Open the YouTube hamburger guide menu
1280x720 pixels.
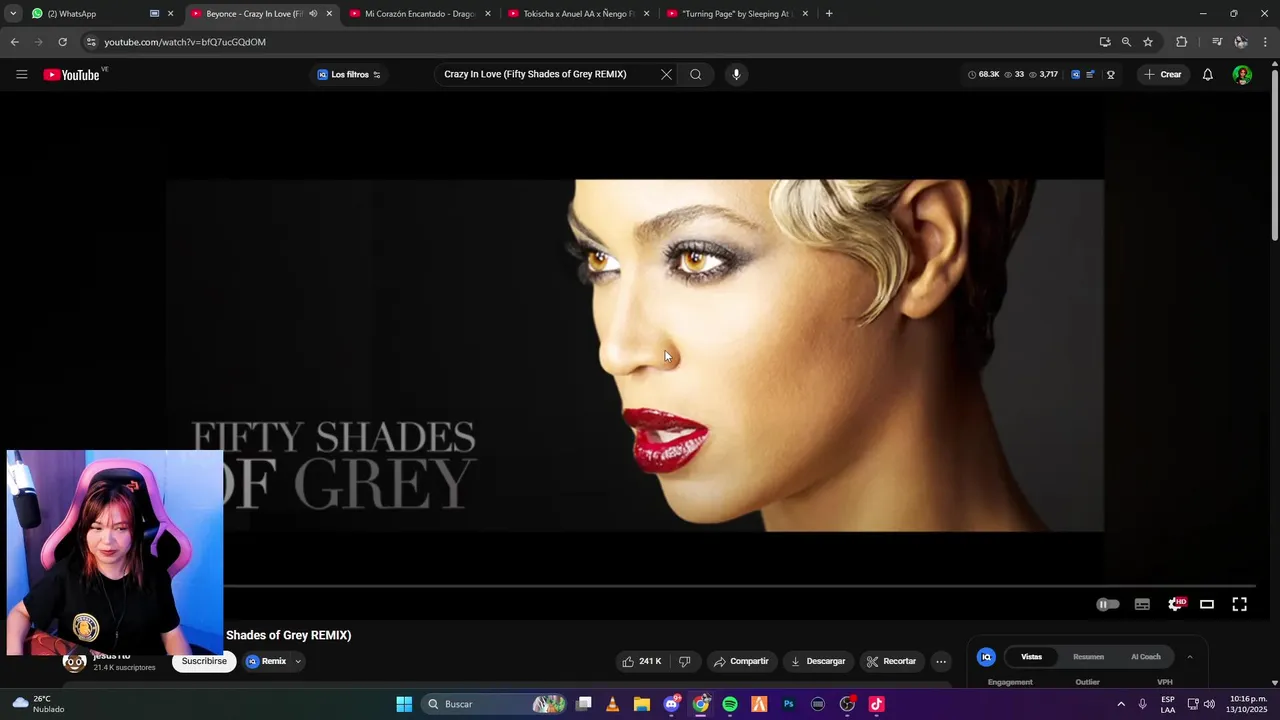tap(21, 74)
